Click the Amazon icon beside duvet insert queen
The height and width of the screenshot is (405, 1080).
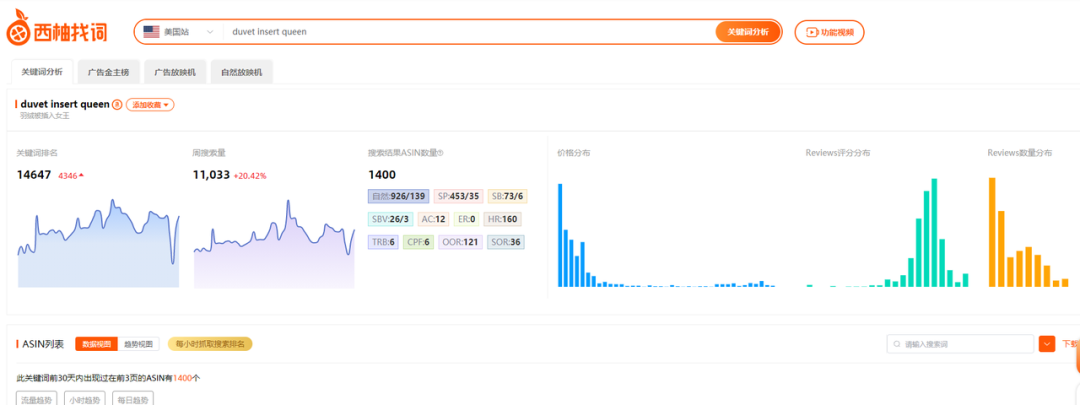click(x=117, y=105)
